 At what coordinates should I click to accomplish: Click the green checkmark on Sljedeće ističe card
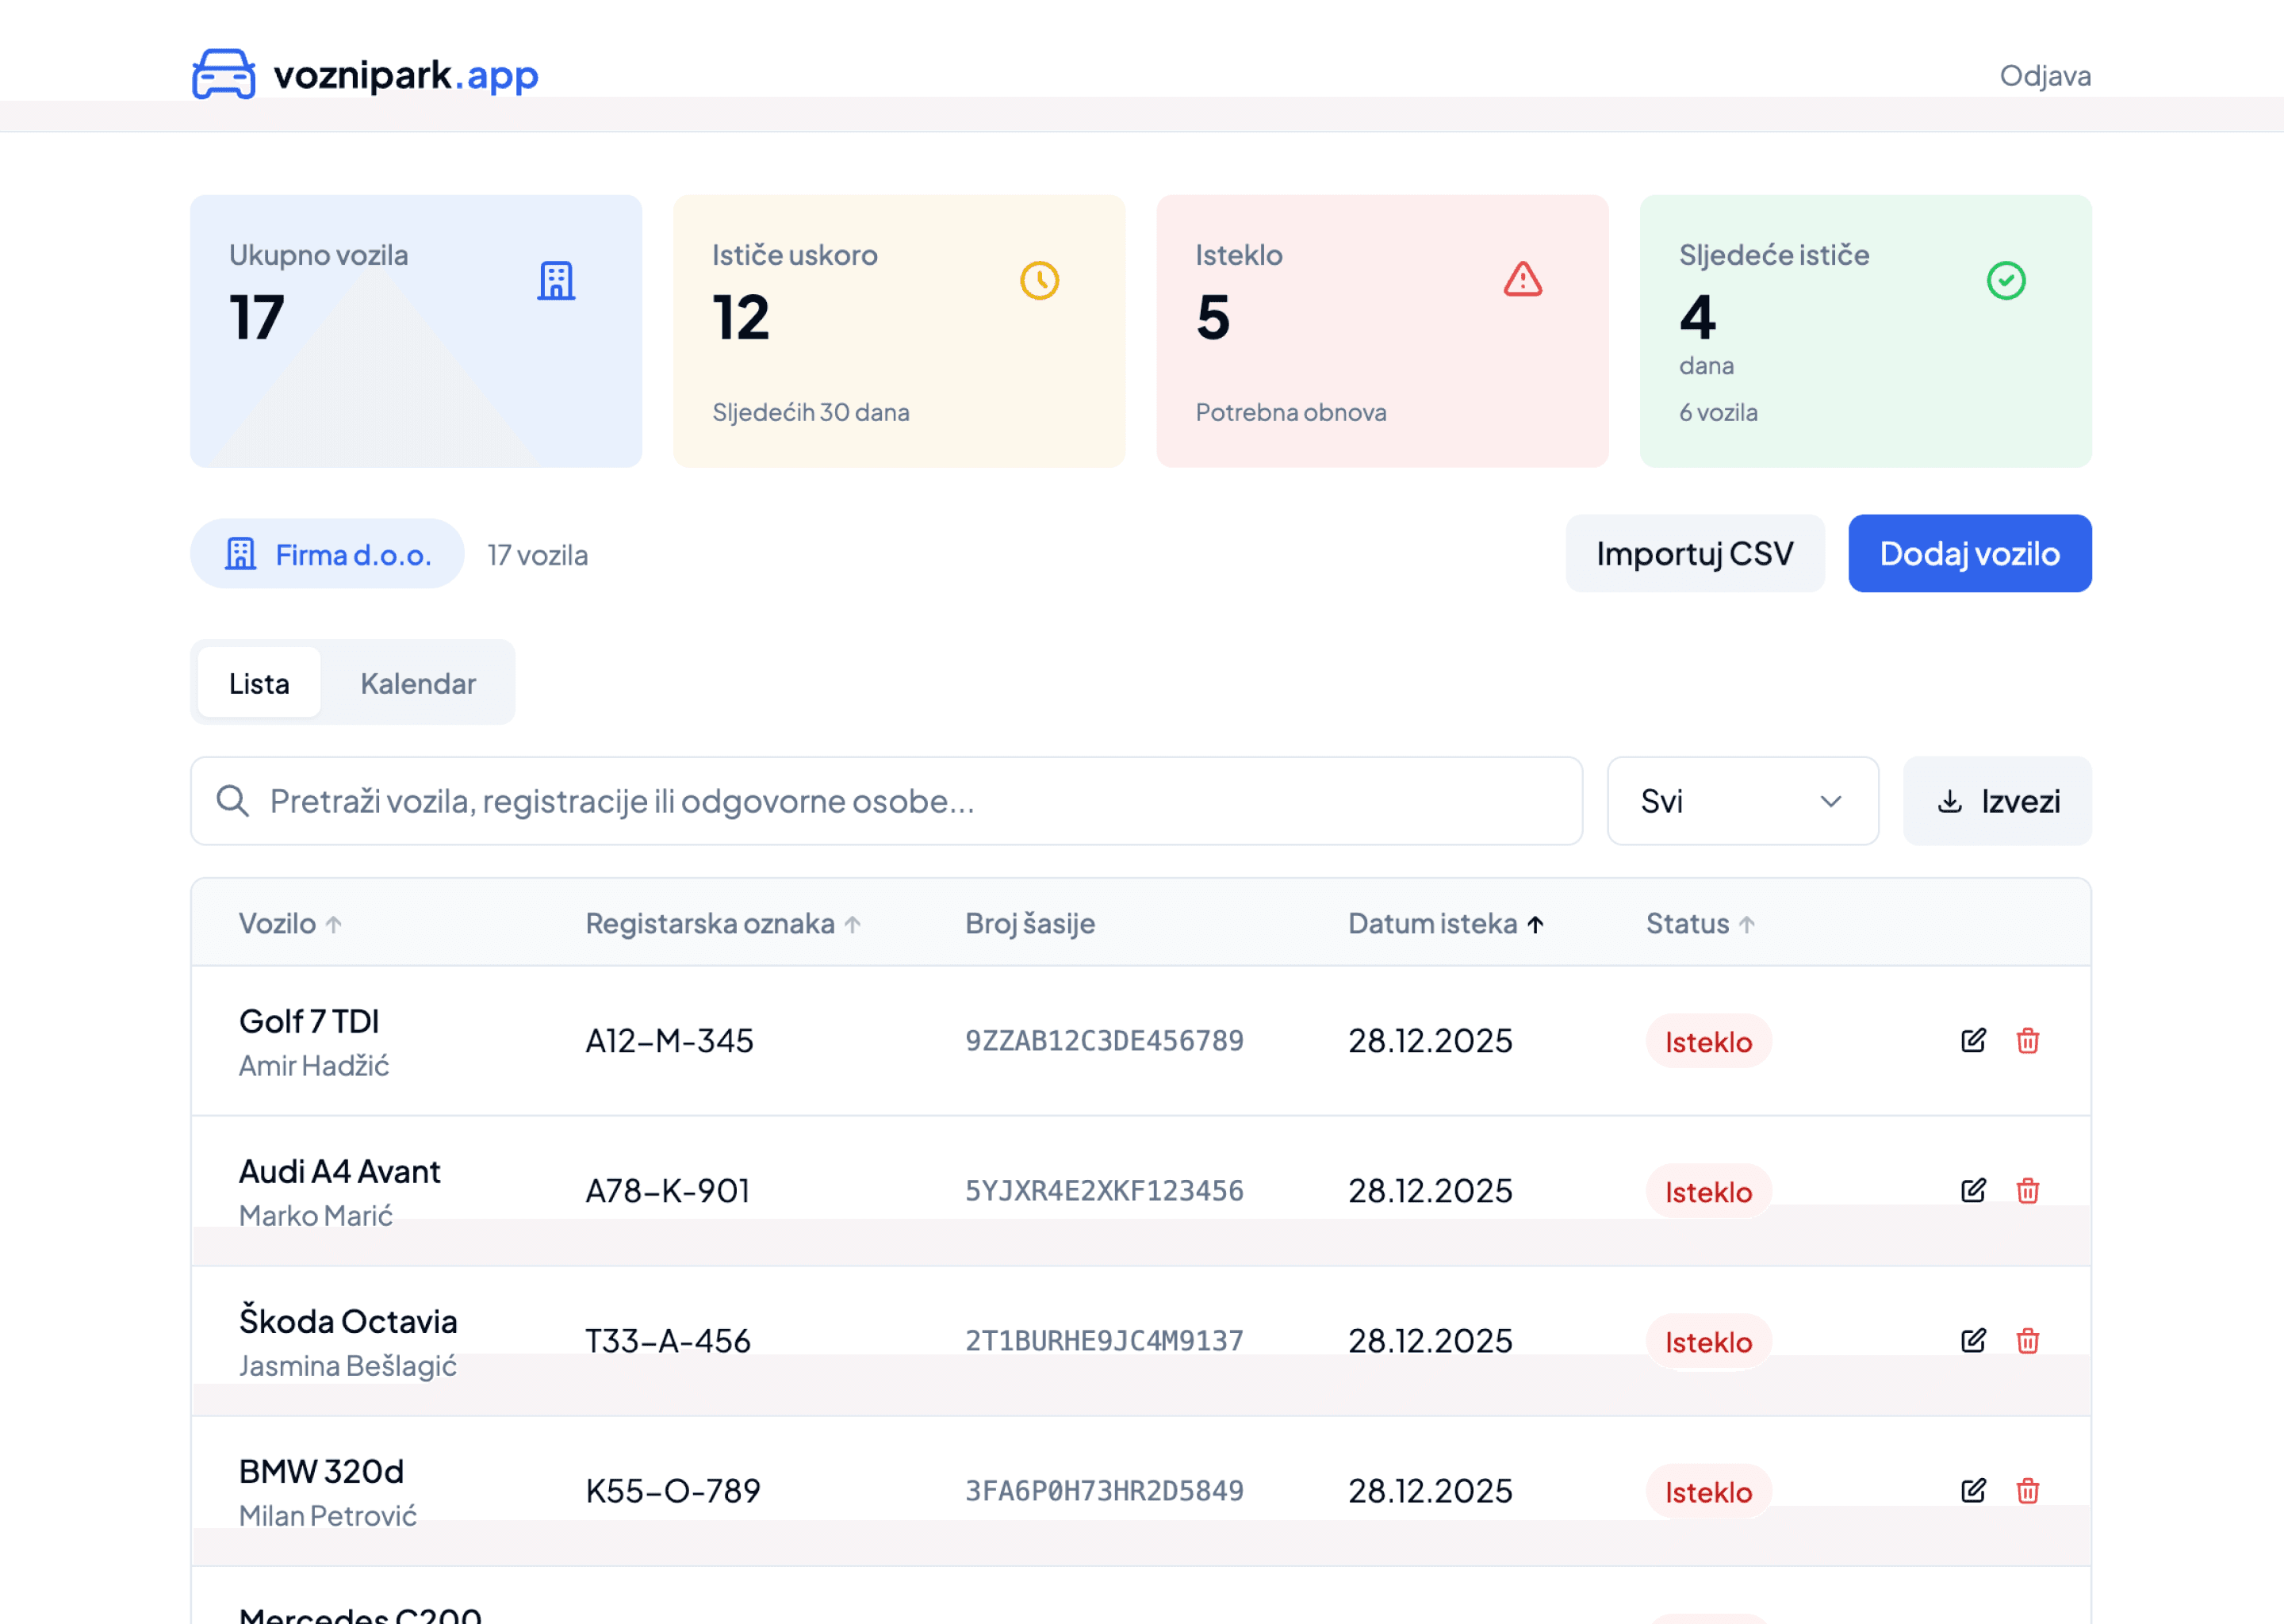2006,281
